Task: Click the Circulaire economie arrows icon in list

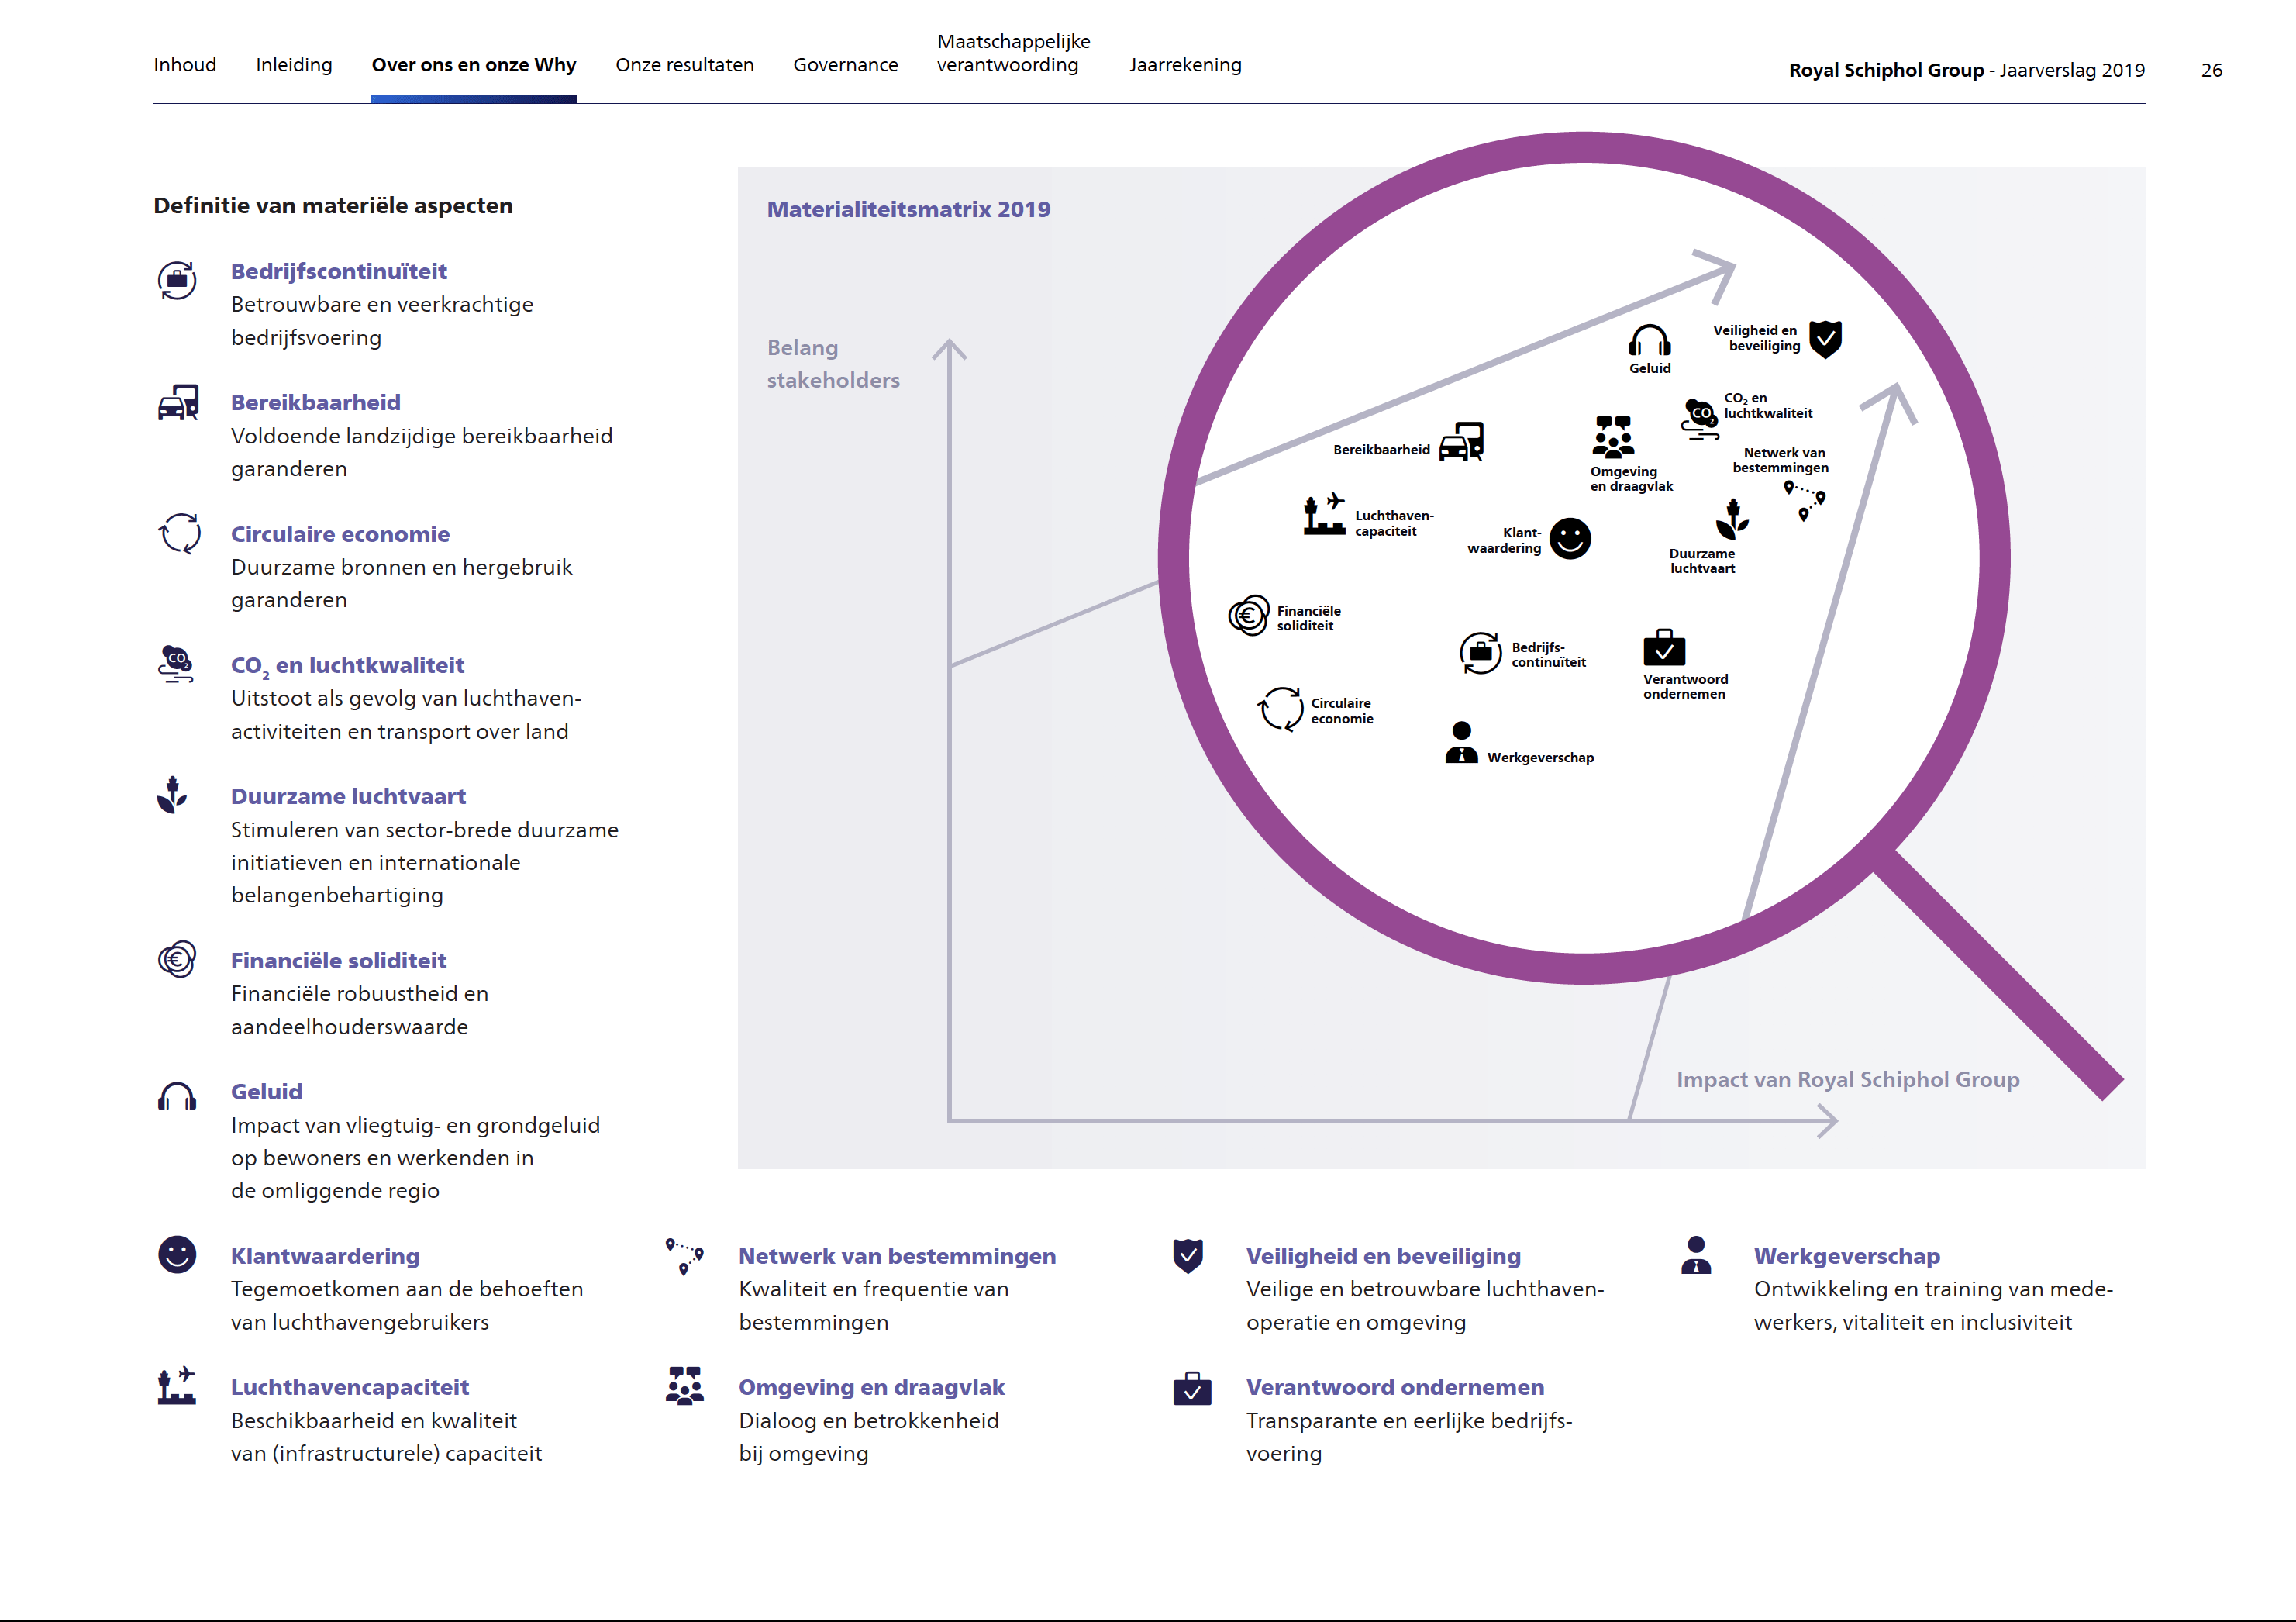Action: pyautogui.click(x=180, y=533)
